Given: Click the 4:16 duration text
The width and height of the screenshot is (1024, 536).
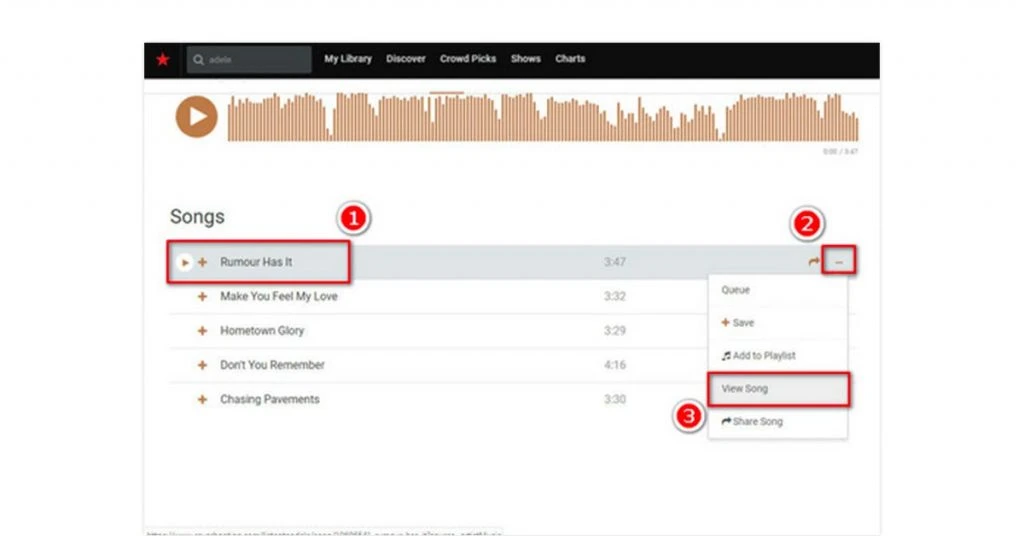Looking at the screenshot, I should tap(615, 365).
